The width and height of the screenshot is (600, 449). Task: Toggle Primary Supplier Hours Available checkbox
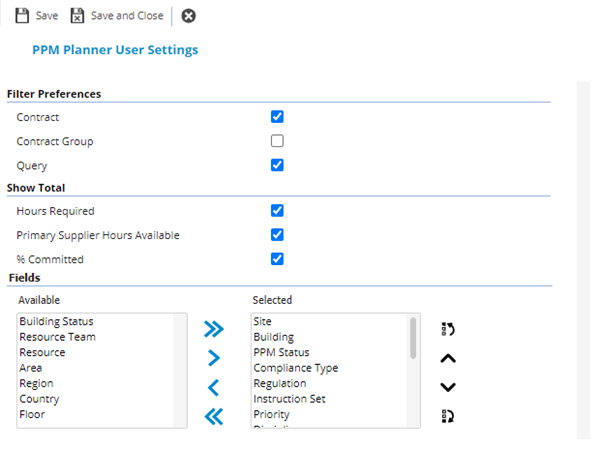coord(277,235)
